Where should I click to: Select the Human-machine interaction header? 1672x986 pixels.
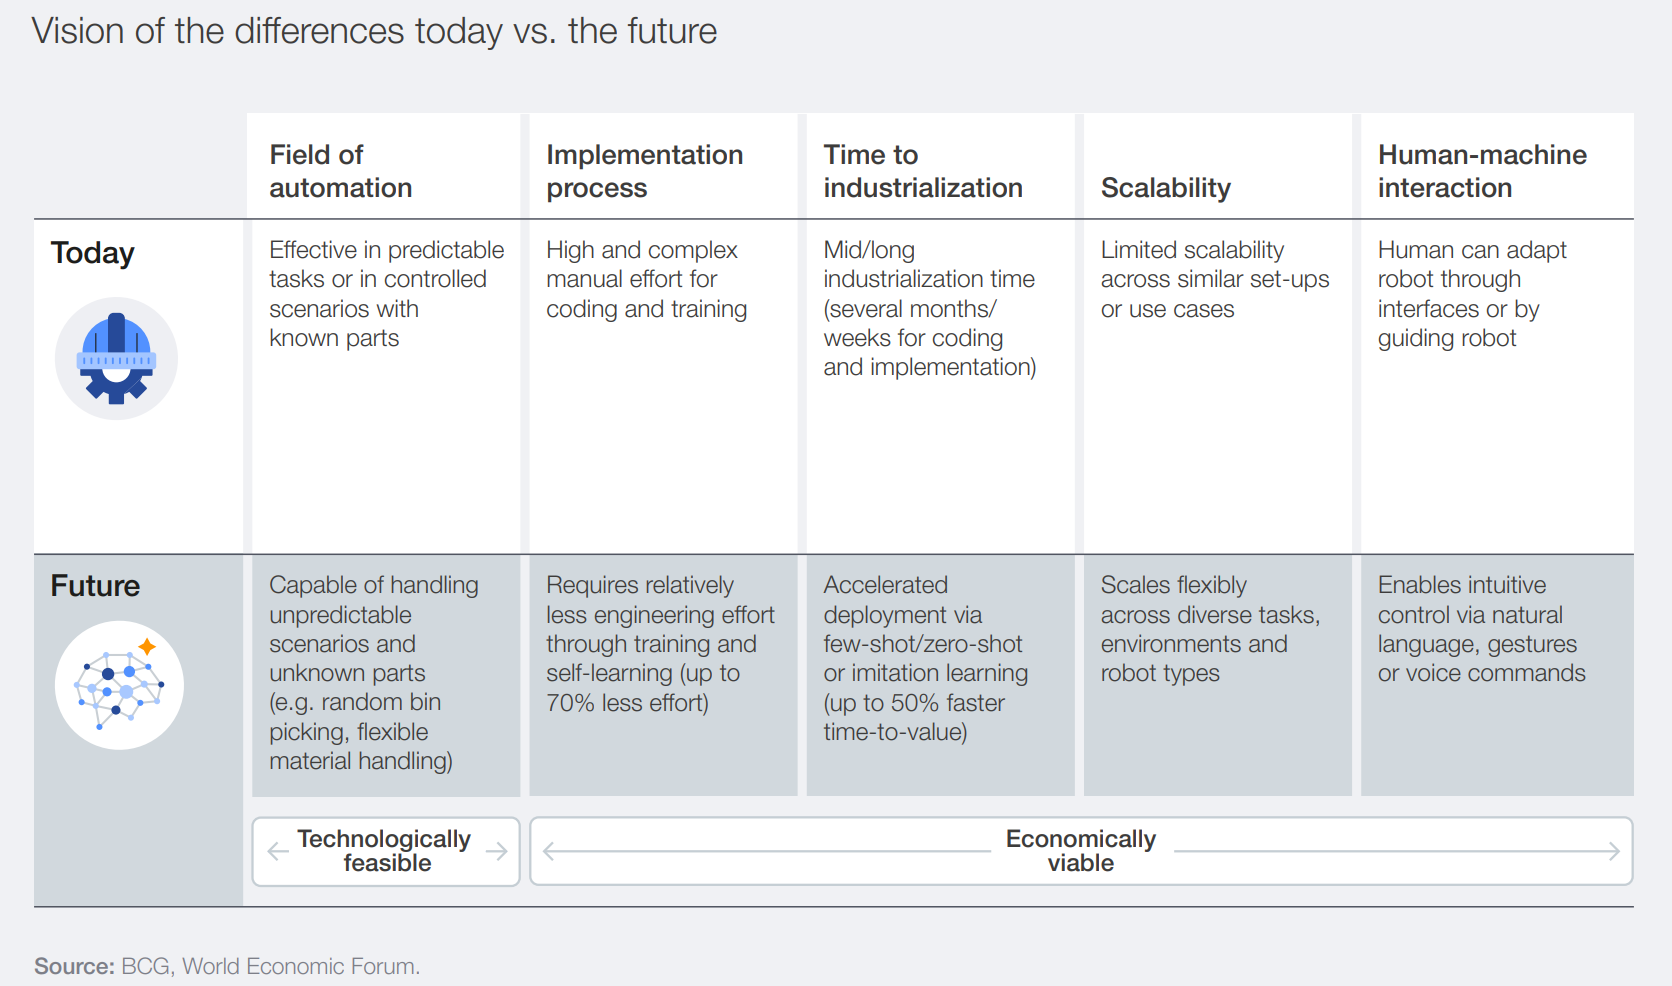[1481, 171]
